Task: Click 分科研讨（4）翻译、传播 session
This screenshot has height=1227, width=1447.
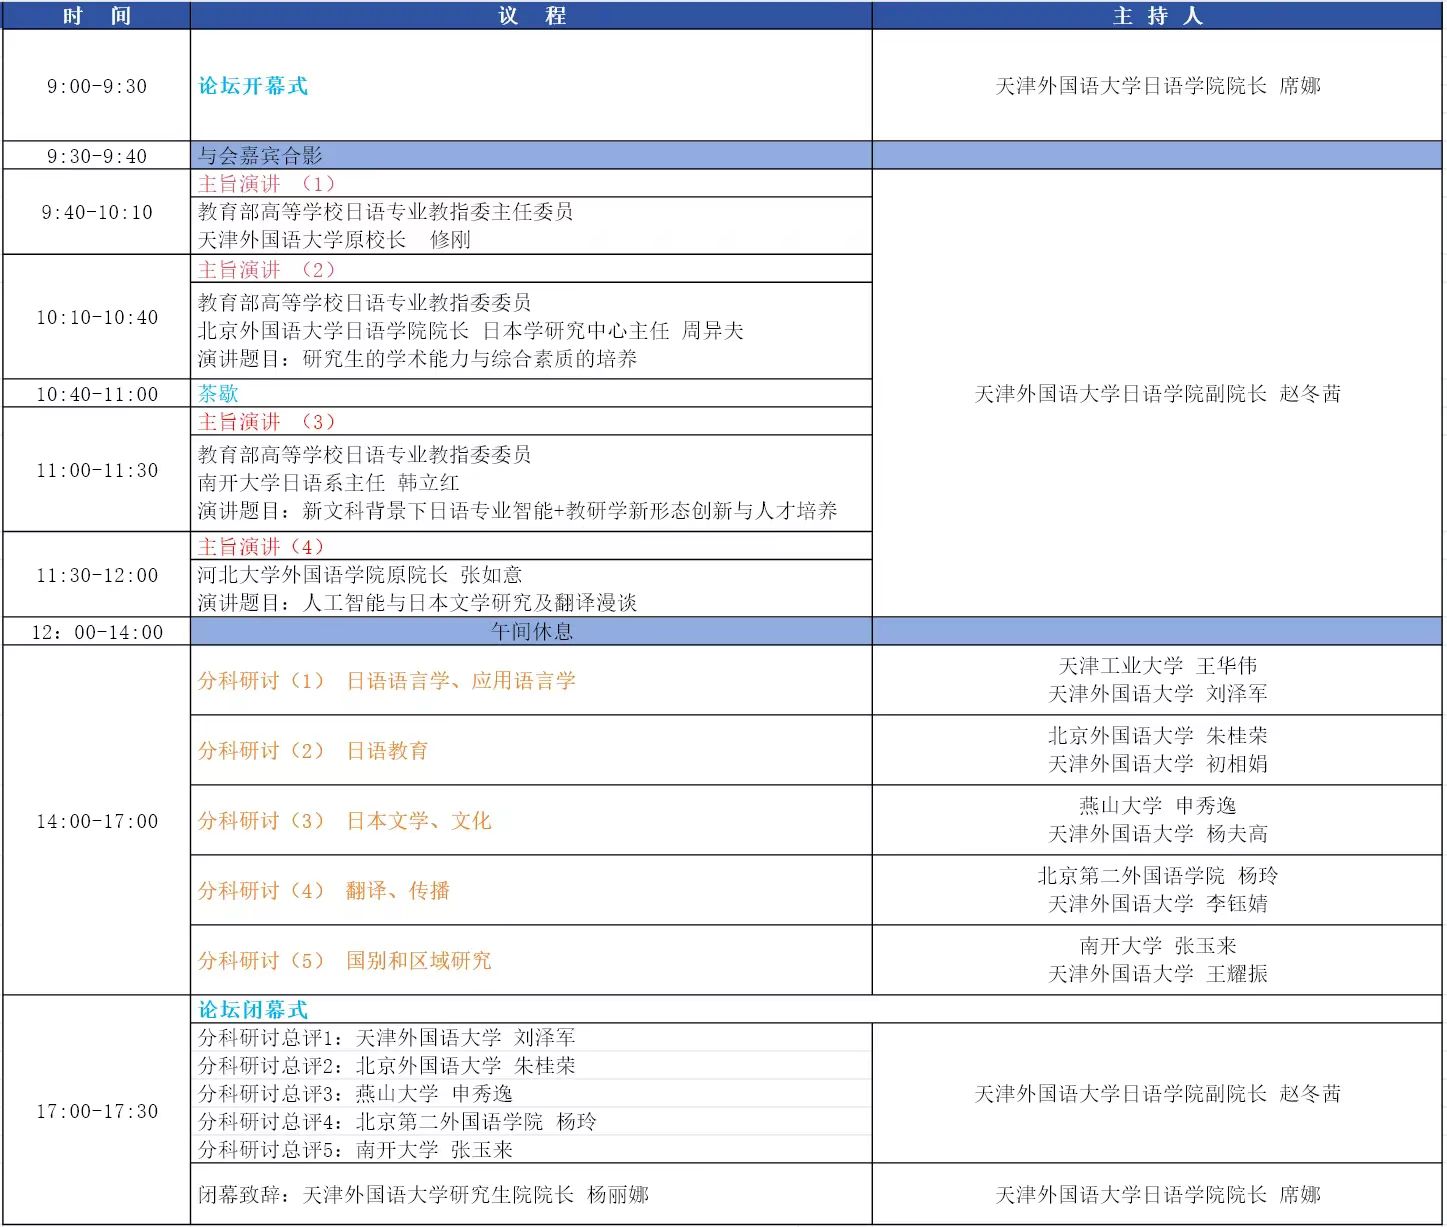Action: [x=324, y=891]
